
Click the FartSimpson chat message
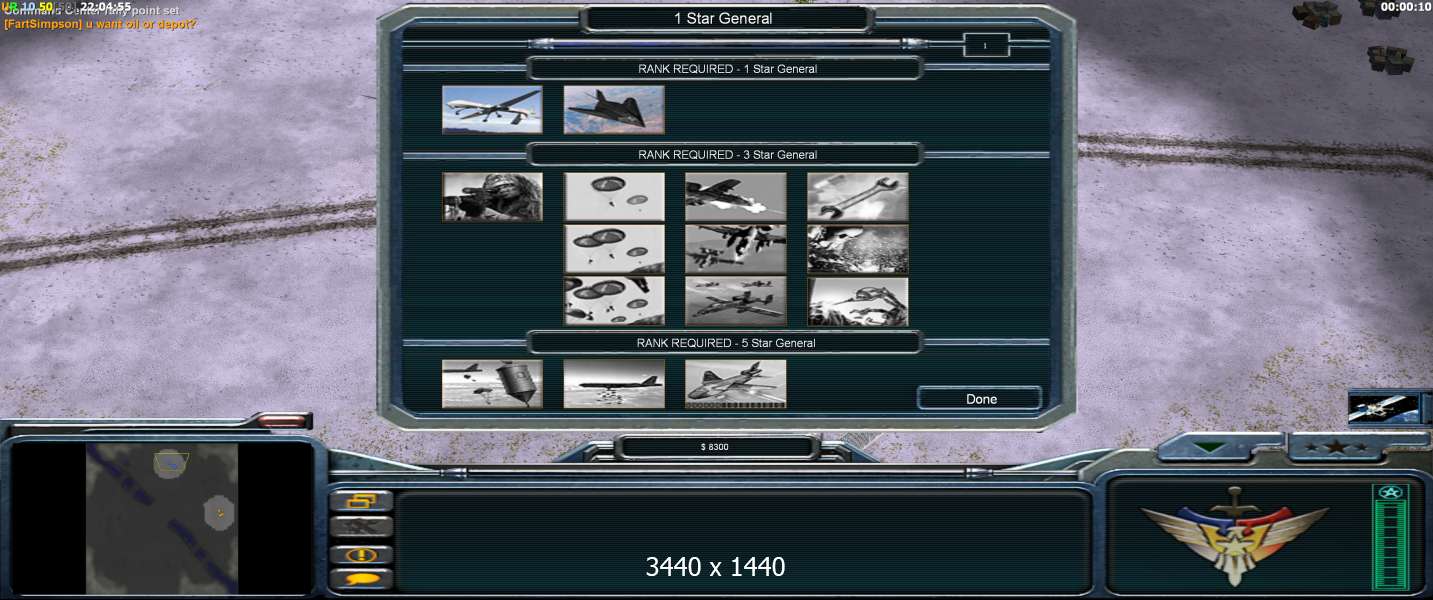(x=100, y=23)
